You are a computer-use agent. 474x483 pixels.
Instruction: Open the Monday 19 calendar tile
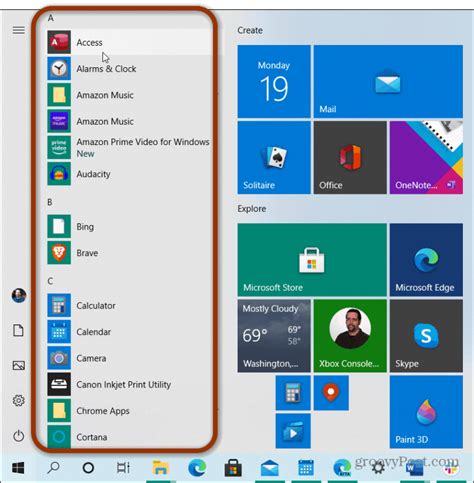pyautogui.click(x=274, y=82)
